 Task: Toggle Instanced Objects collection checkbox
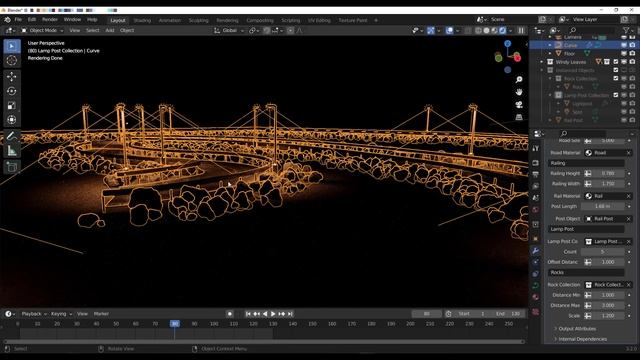(616, 70)
